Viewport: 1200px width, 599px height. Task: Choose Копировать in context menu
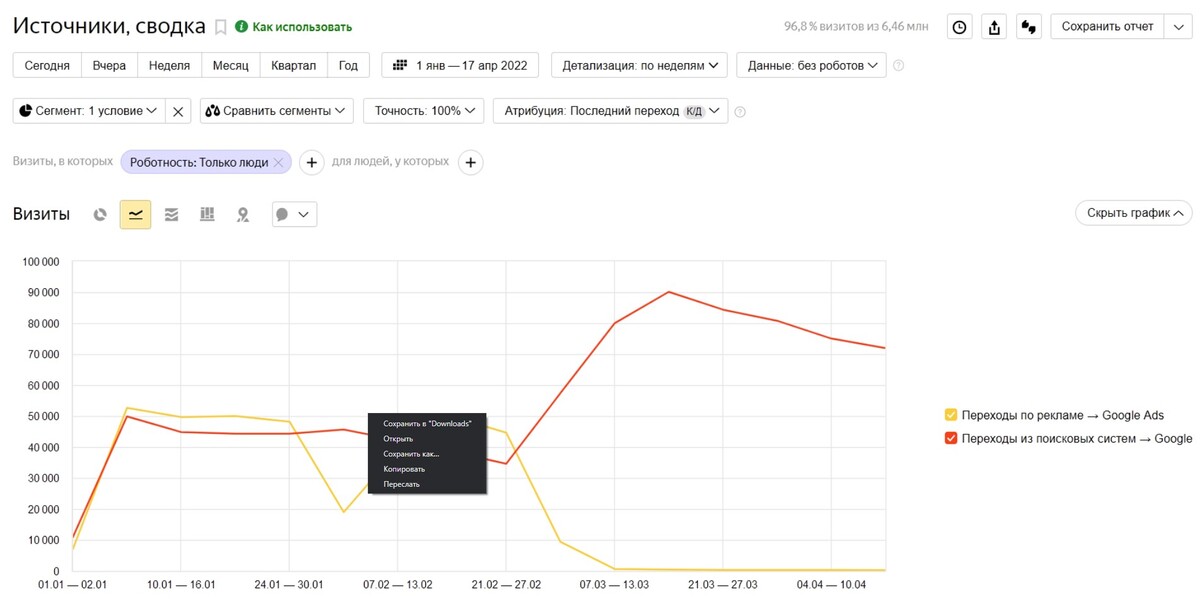coord(427,468)
